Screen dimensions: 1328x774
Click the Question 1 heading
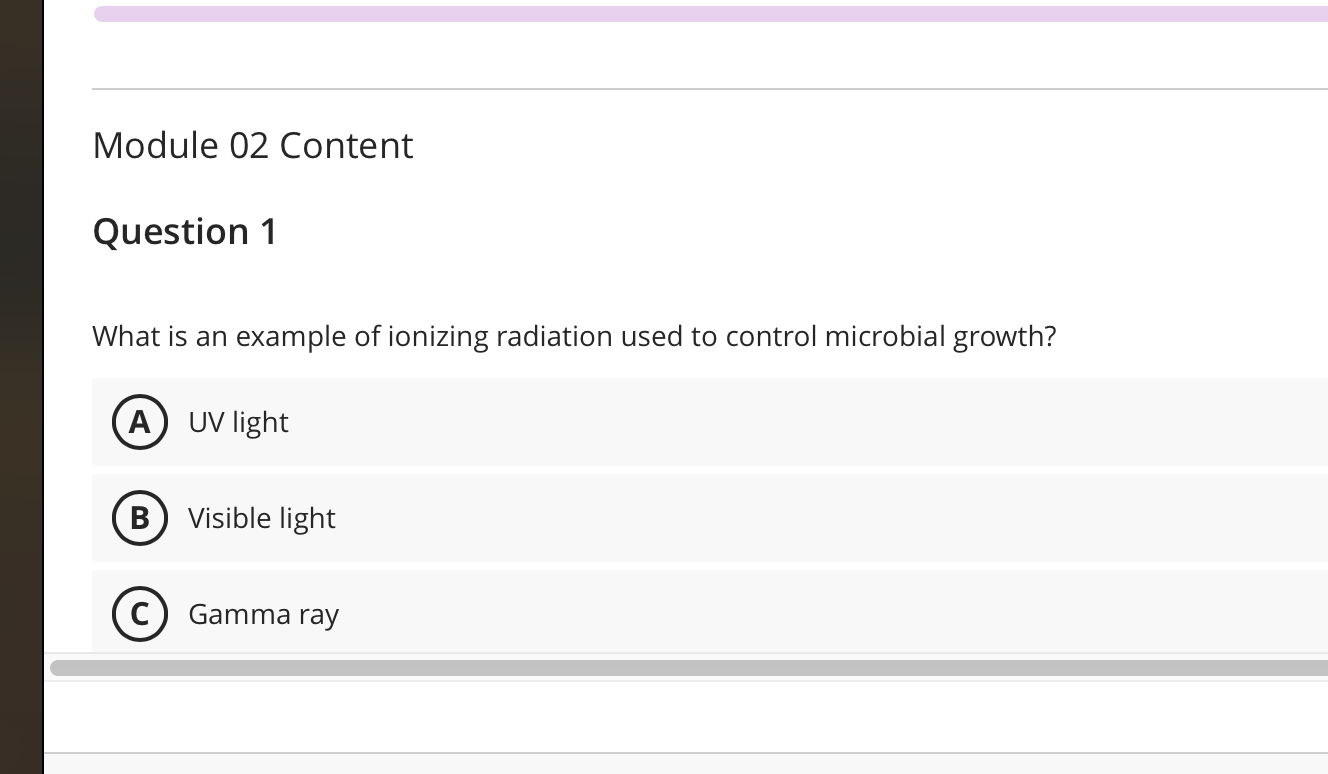(184, 231)
